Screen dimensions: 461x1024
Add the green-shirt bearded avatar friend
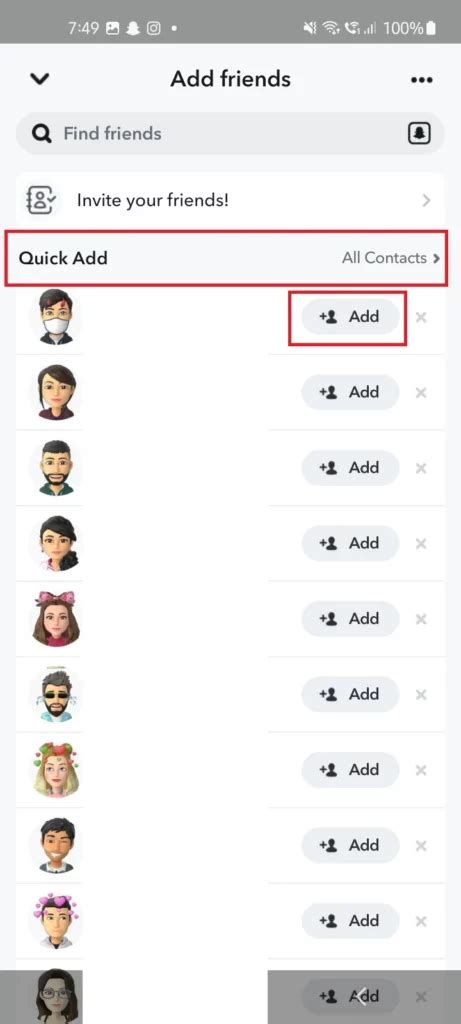click(350, 468)
